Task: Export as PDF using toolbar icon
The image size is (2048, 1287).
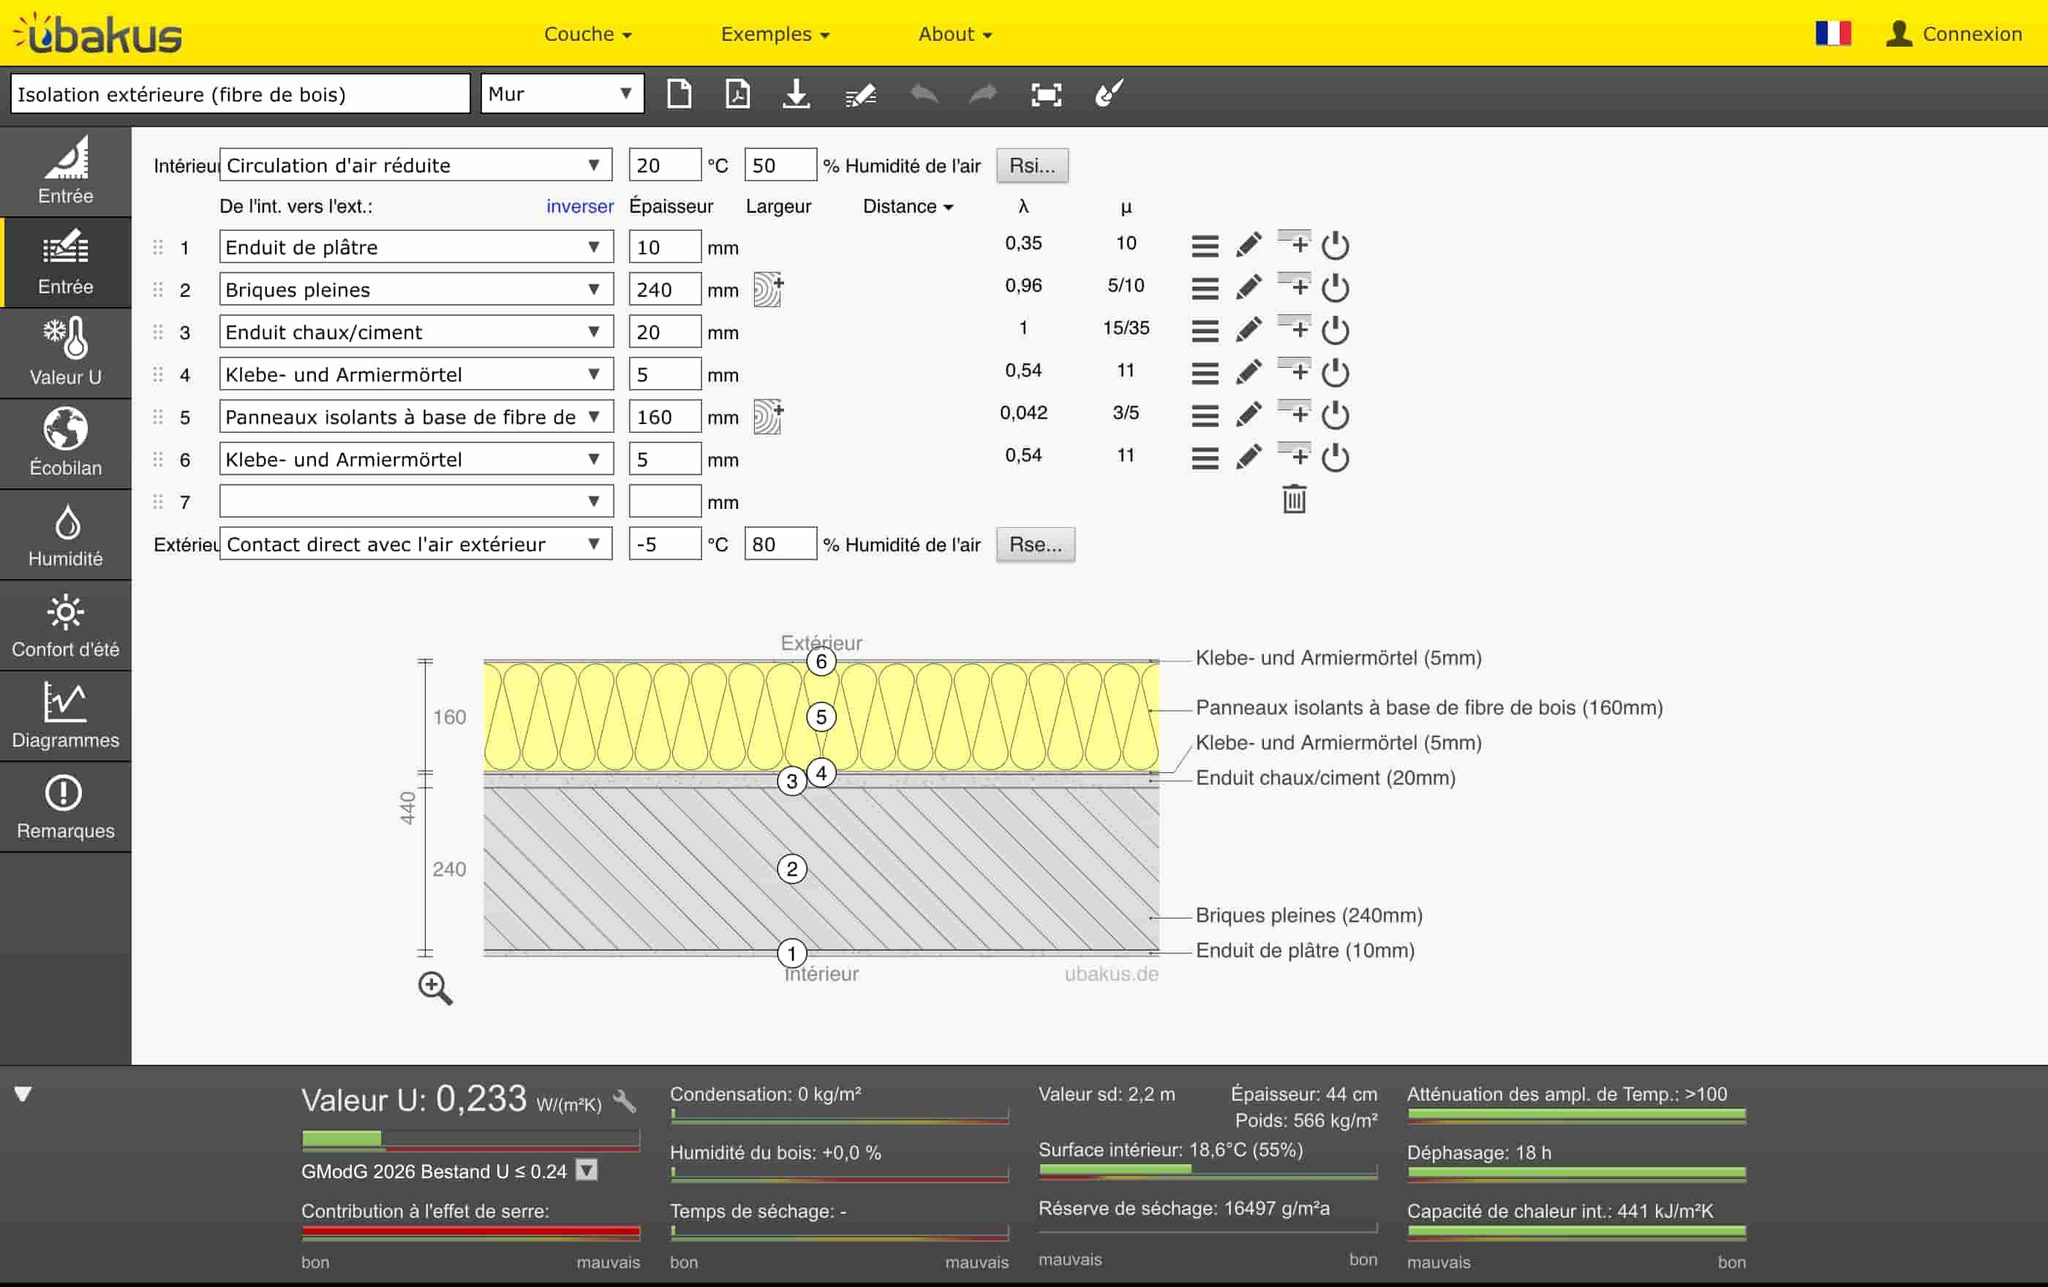Action: [737, 94]
